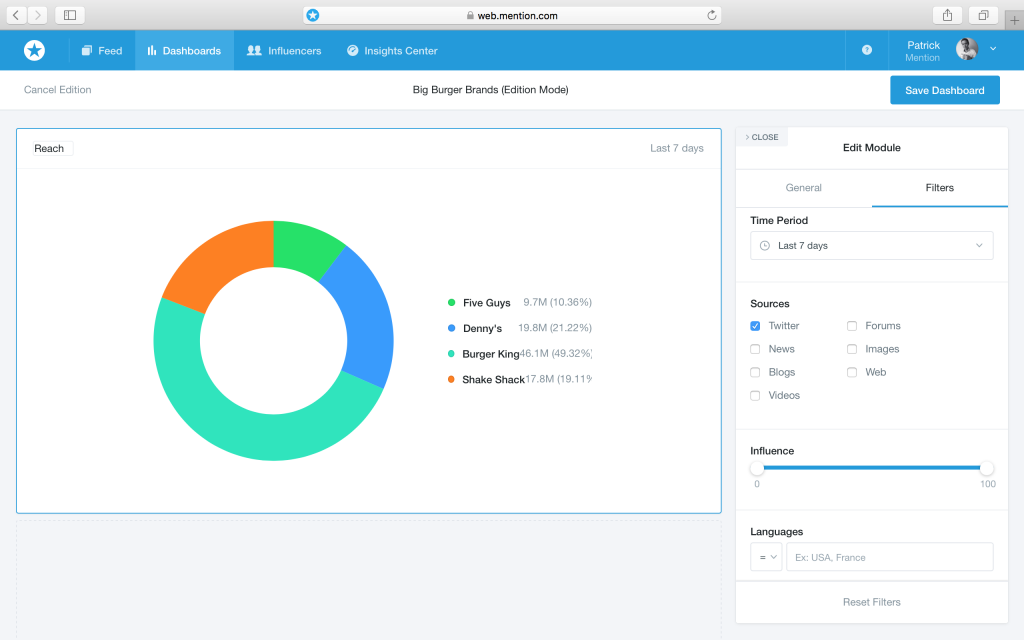
Task: Open the Feed section
Action: [101, 50]
